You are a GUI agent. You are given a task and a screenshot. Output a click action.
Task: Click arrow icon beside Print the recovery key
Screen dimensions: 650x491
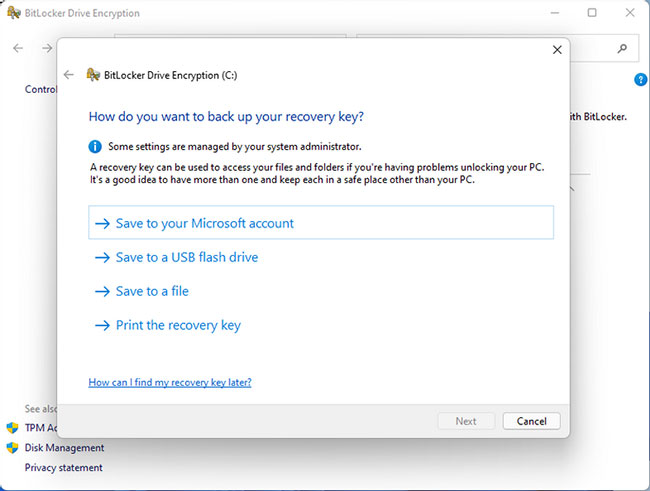(x=102, y=326)
